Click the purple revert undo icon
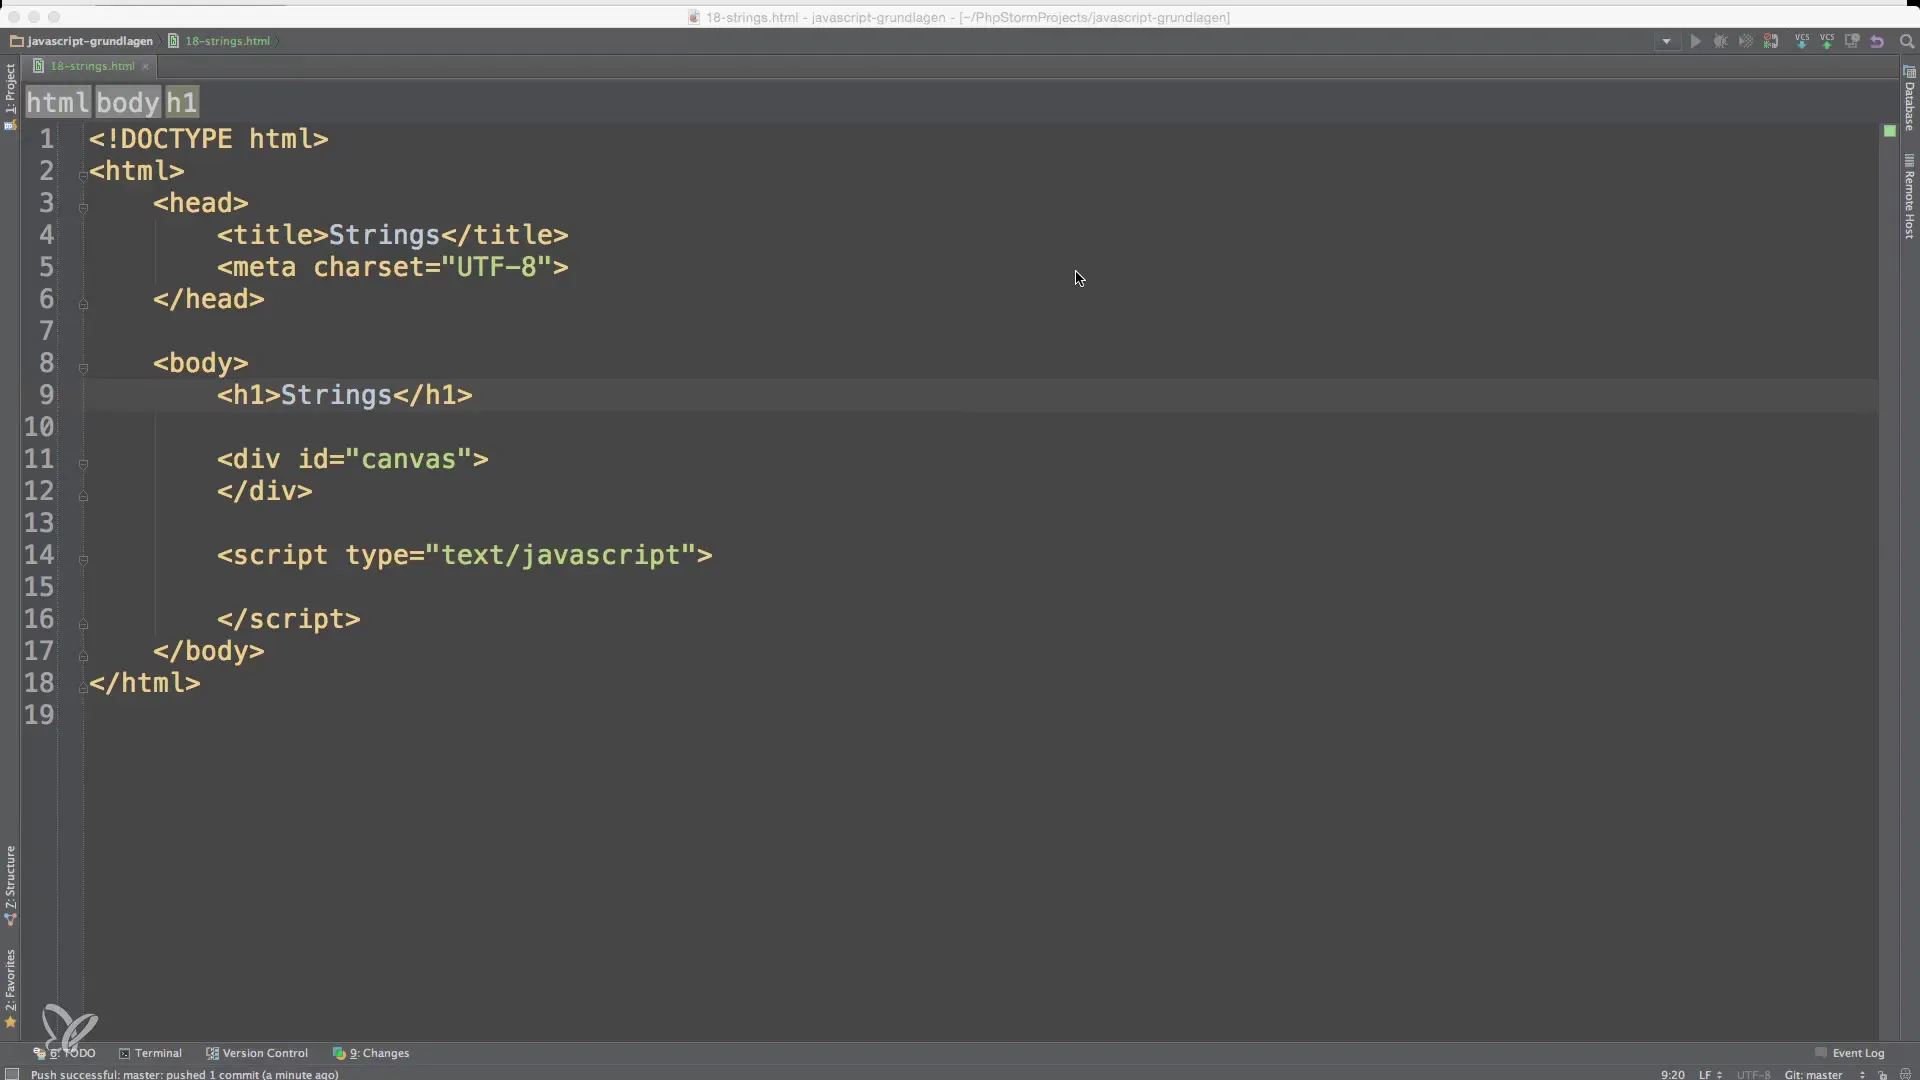The height and width of the screenshot is (1080, 1920). [x=1877, y=42]
